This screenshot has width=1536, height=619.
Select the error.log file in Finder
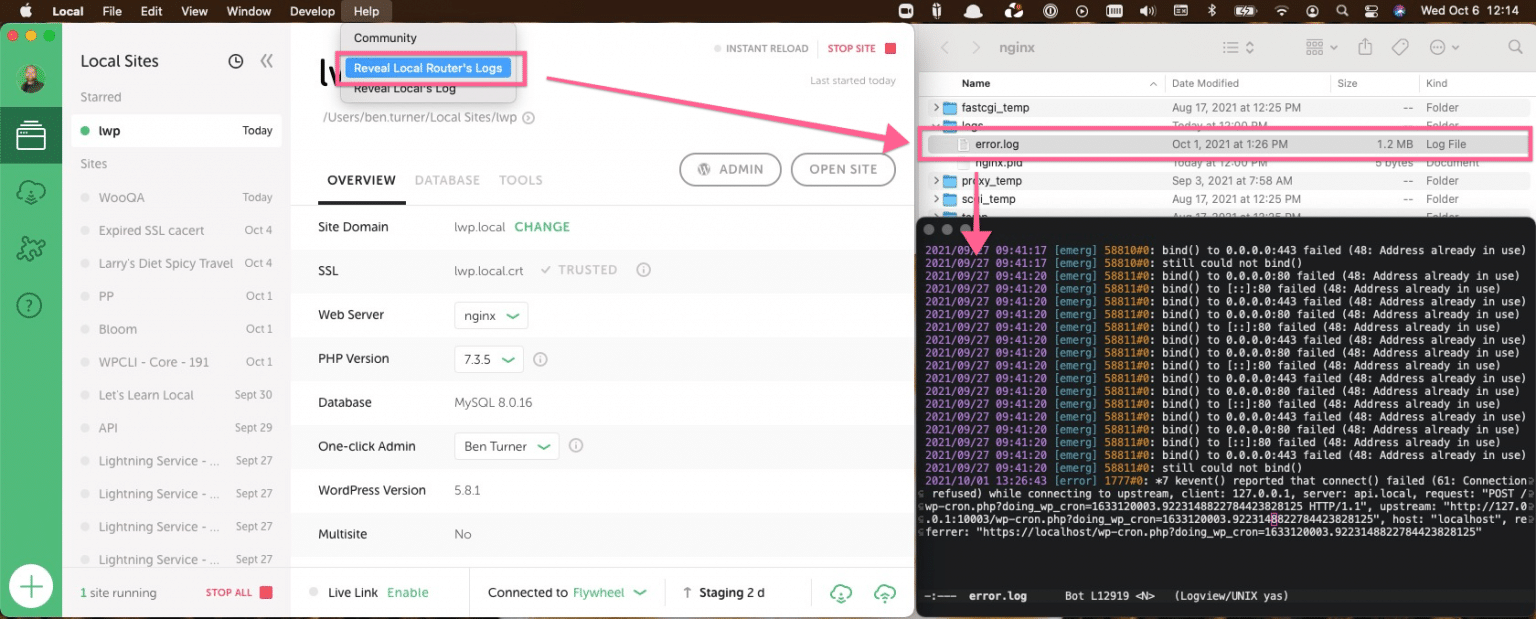click(996, 144)
